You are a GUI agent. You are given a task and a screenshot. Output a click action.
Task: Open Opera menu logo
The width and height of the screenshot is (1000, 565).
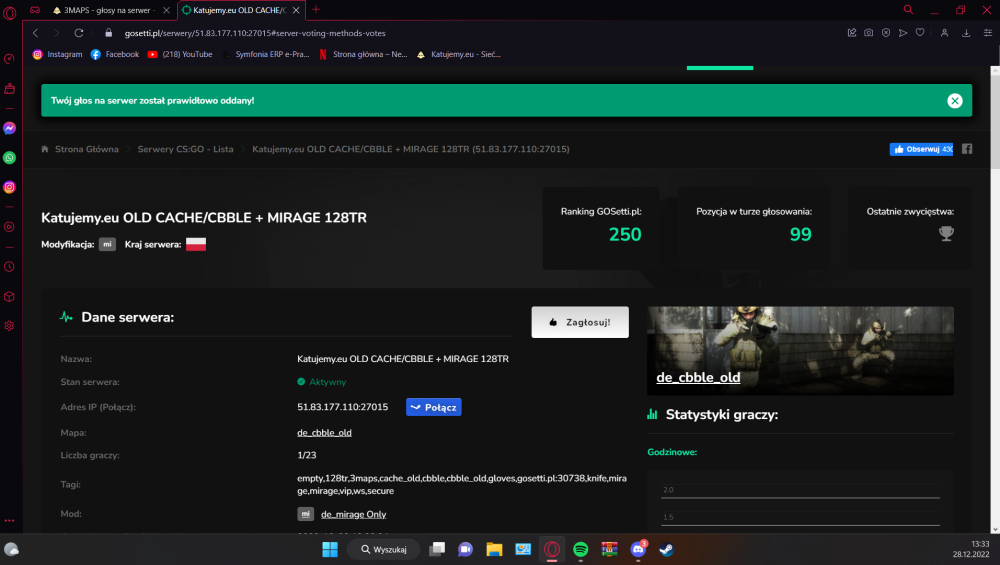pyautogui.click(x=10, y=11)
